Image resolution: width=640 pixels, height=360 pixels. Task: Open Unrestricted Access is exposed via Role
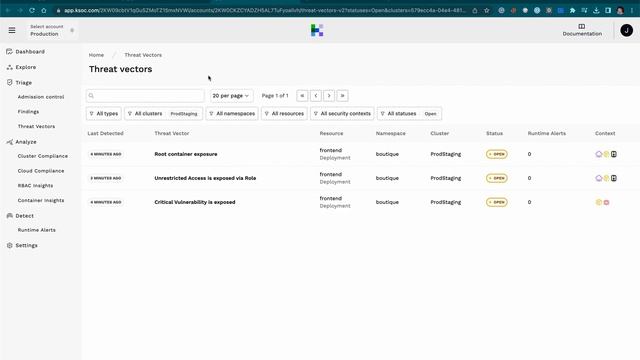[x=205, y=178]
